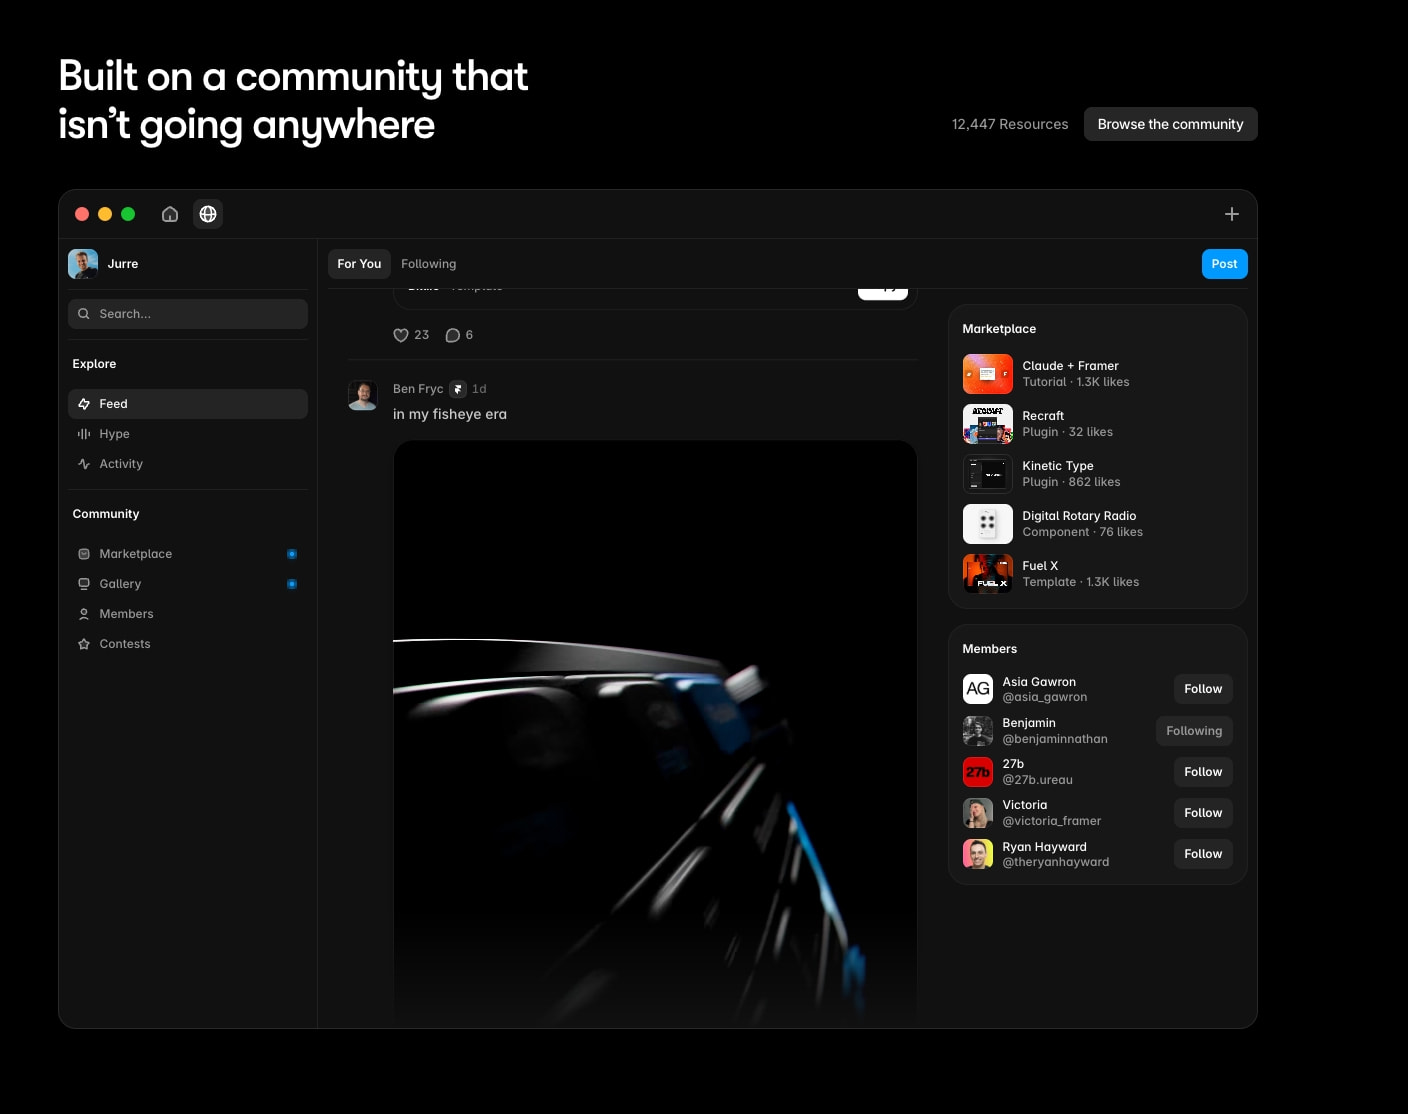Screen dimensions: 1408x1114
Task: Click the home icon in title bar
Action: pos(170,214)
